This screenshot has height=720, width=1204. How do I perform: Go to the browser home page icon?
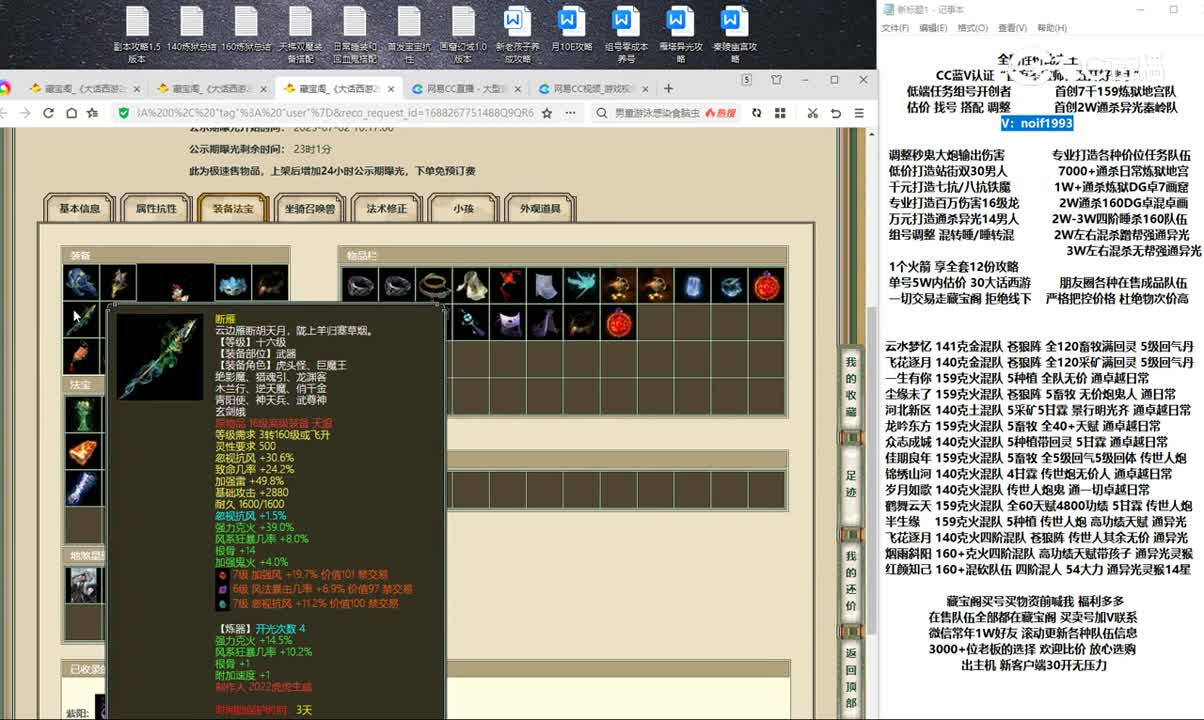[71, 113]
